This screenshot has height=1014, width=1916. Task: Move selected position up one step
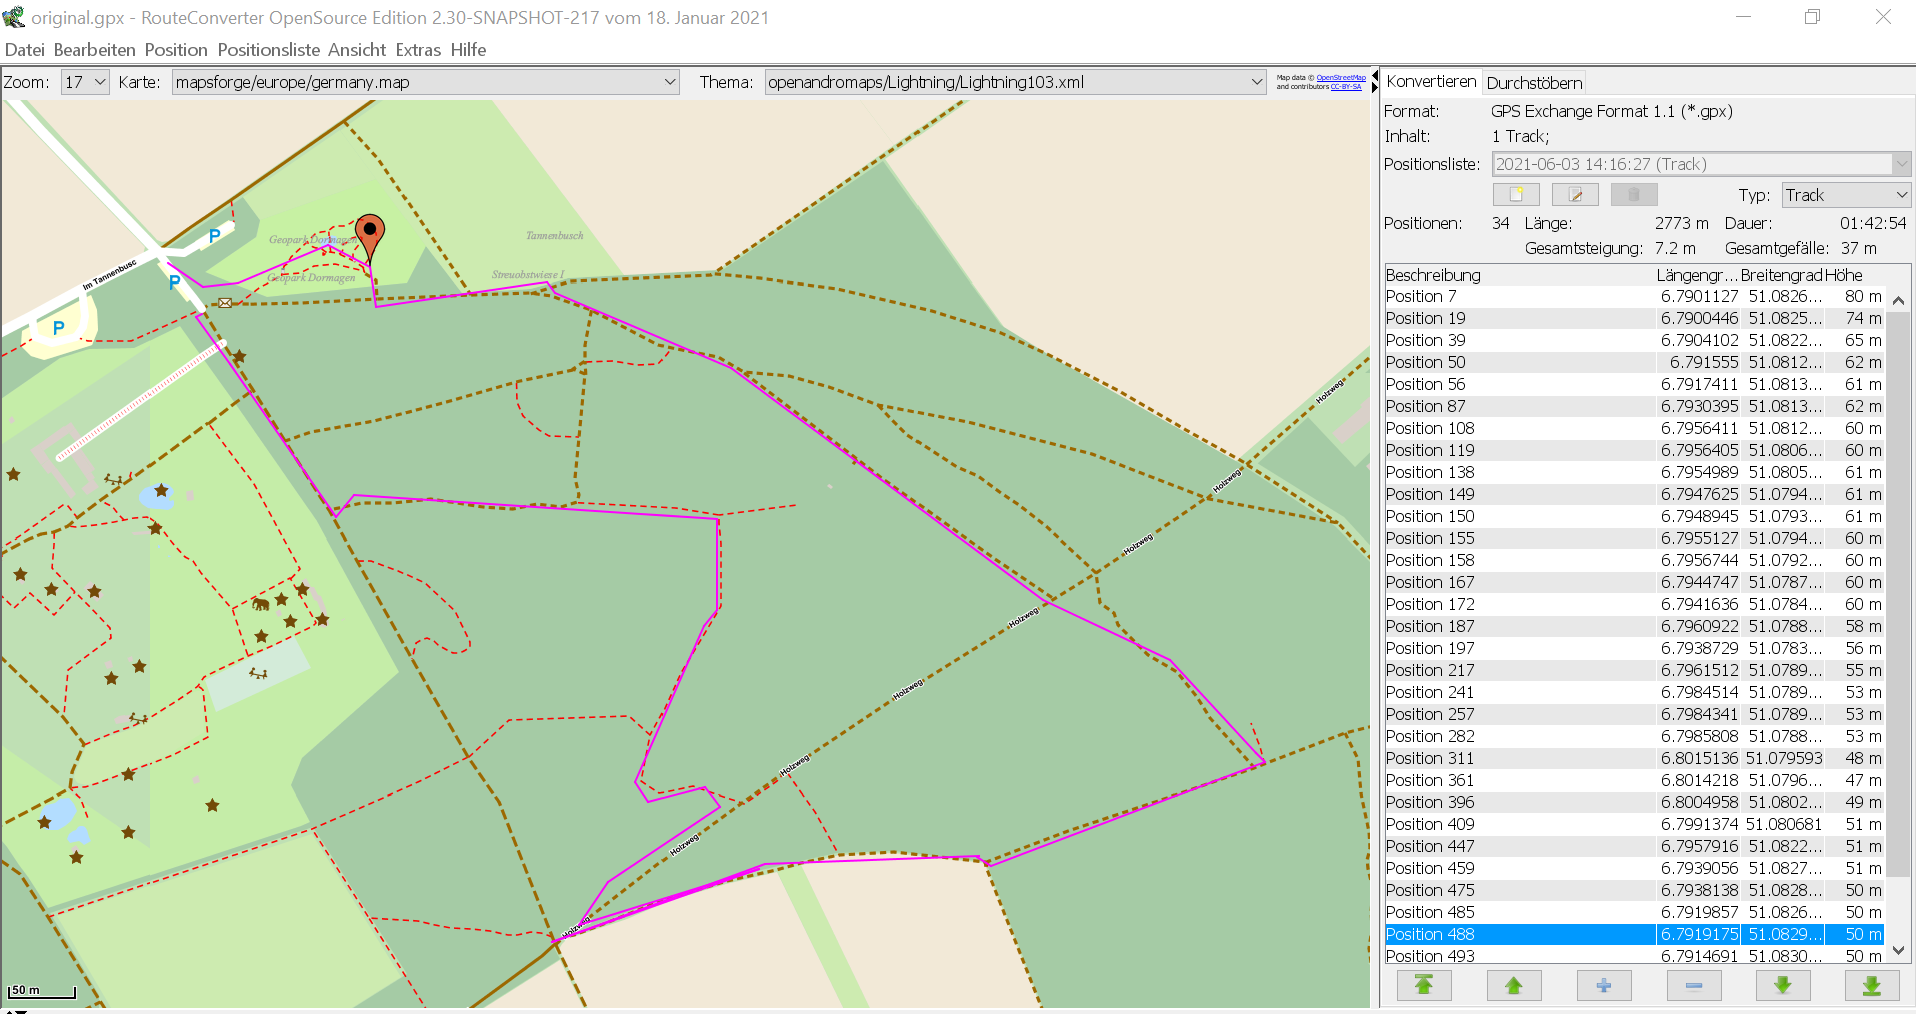click(1513, 986)
